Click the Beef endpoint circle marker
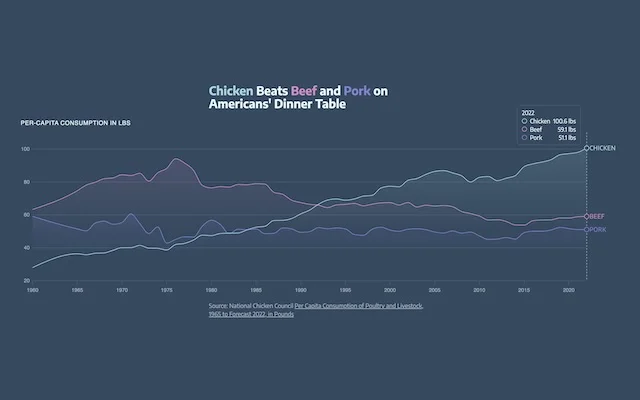 coord(587,216)
